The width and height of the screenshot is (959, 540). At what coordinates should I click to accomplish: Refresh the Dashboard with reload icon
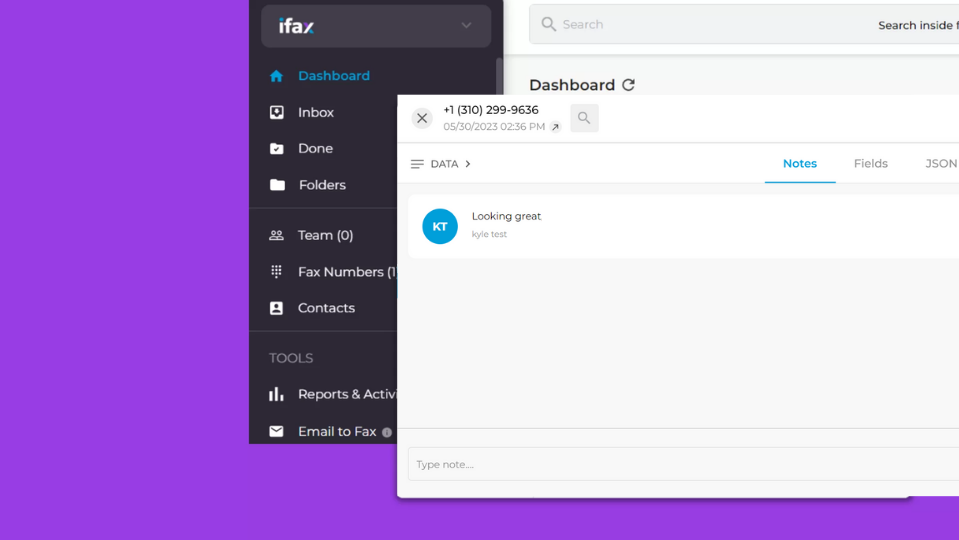(x=628, y=85)
